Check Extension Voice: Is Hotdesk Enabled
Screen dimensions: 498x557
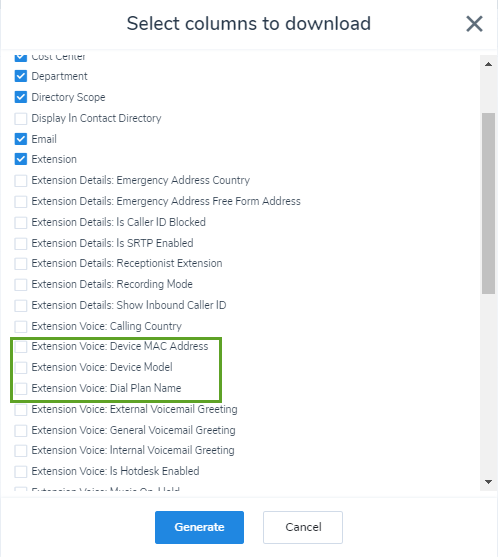(x=21, y=471)
